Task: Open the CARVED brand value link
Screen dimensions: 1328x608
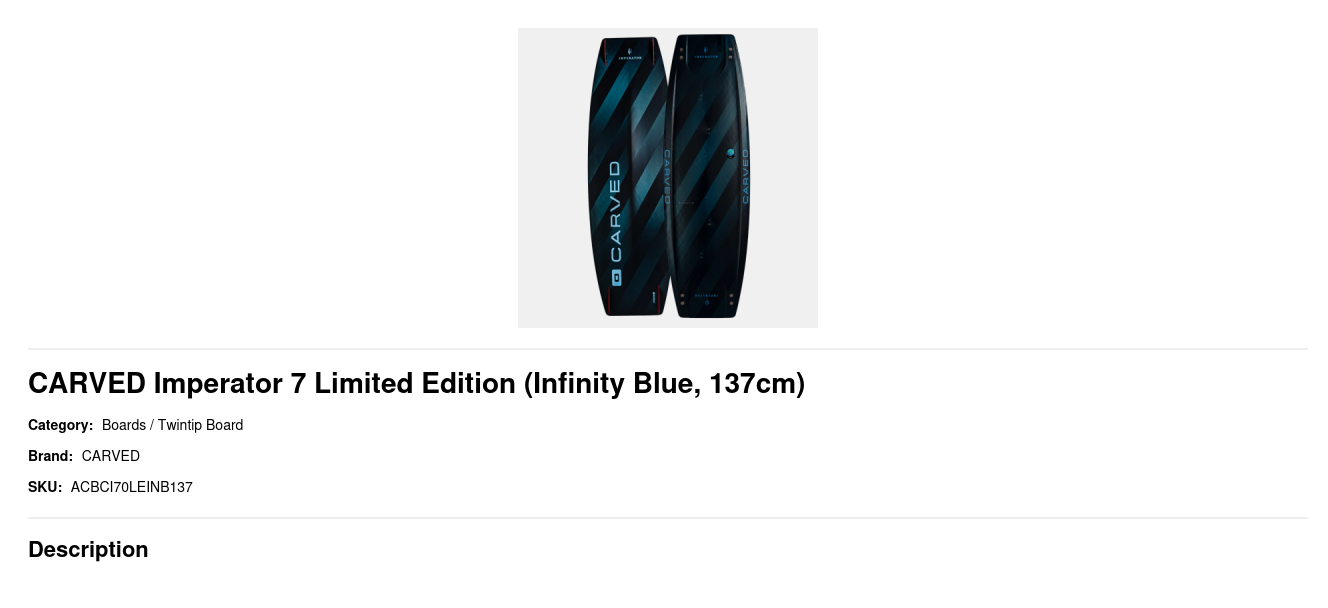Action: [111, 456]
